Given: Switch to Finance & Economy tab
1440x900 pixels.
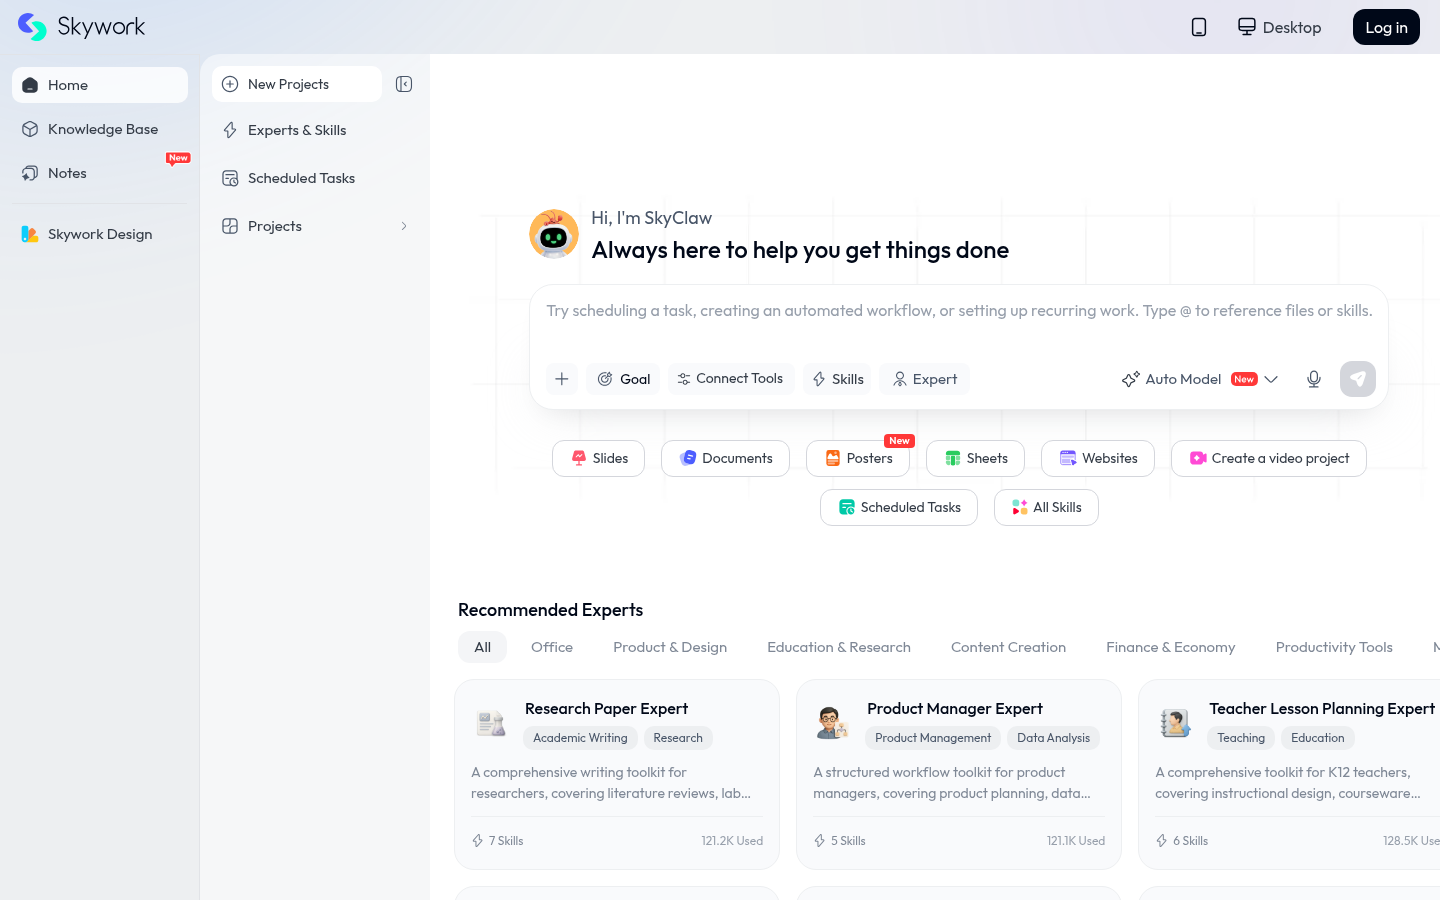Looking at the screenshot, I should (x=1171, y=647).
